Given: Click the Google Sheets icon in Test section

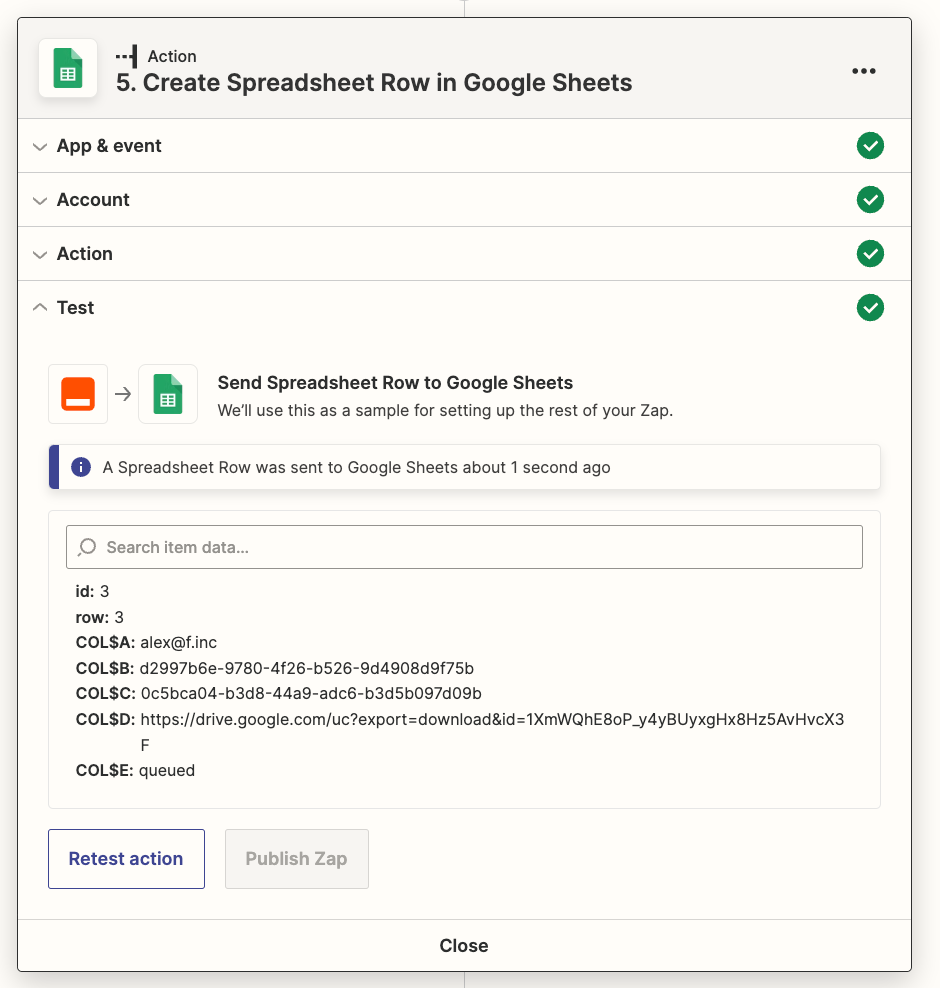Looking at the screenshot, I should point(168,394).
